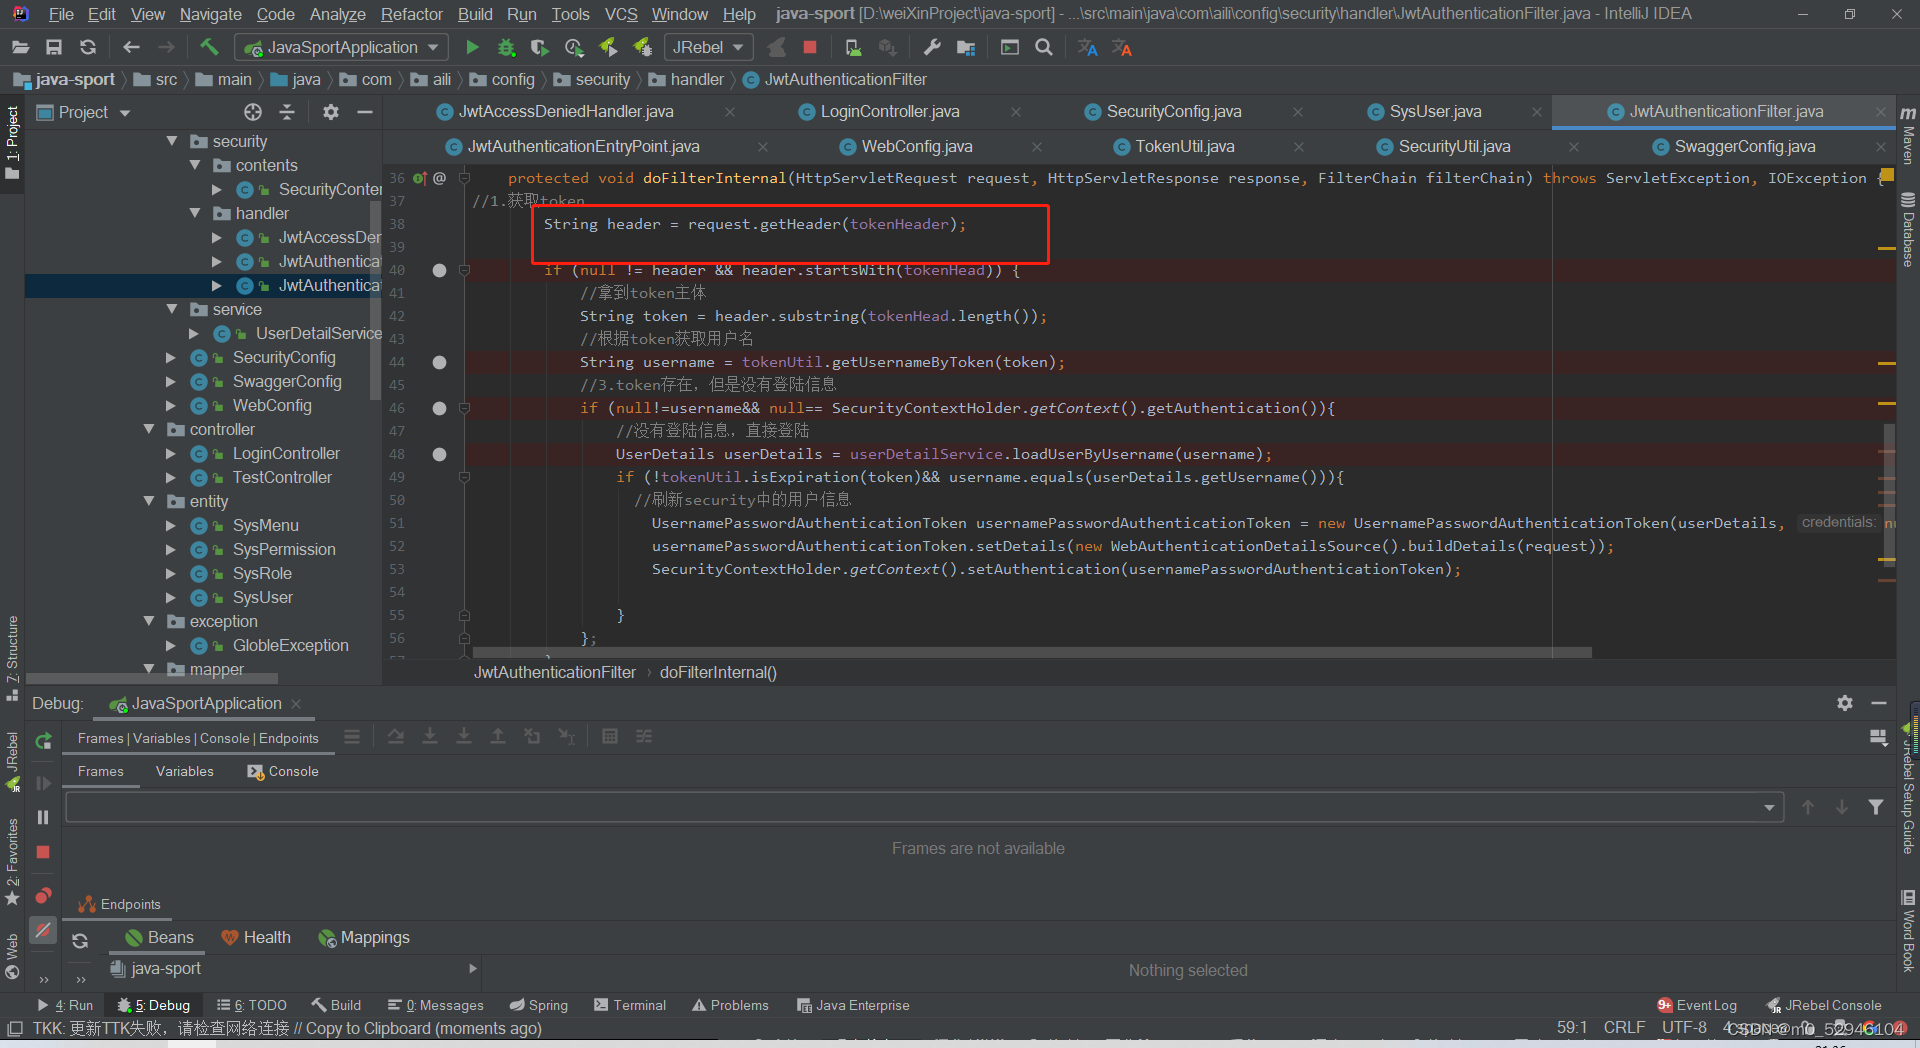Click the Run with Coverage icon
This screenshot has height=1048, width=1920.
539,47
